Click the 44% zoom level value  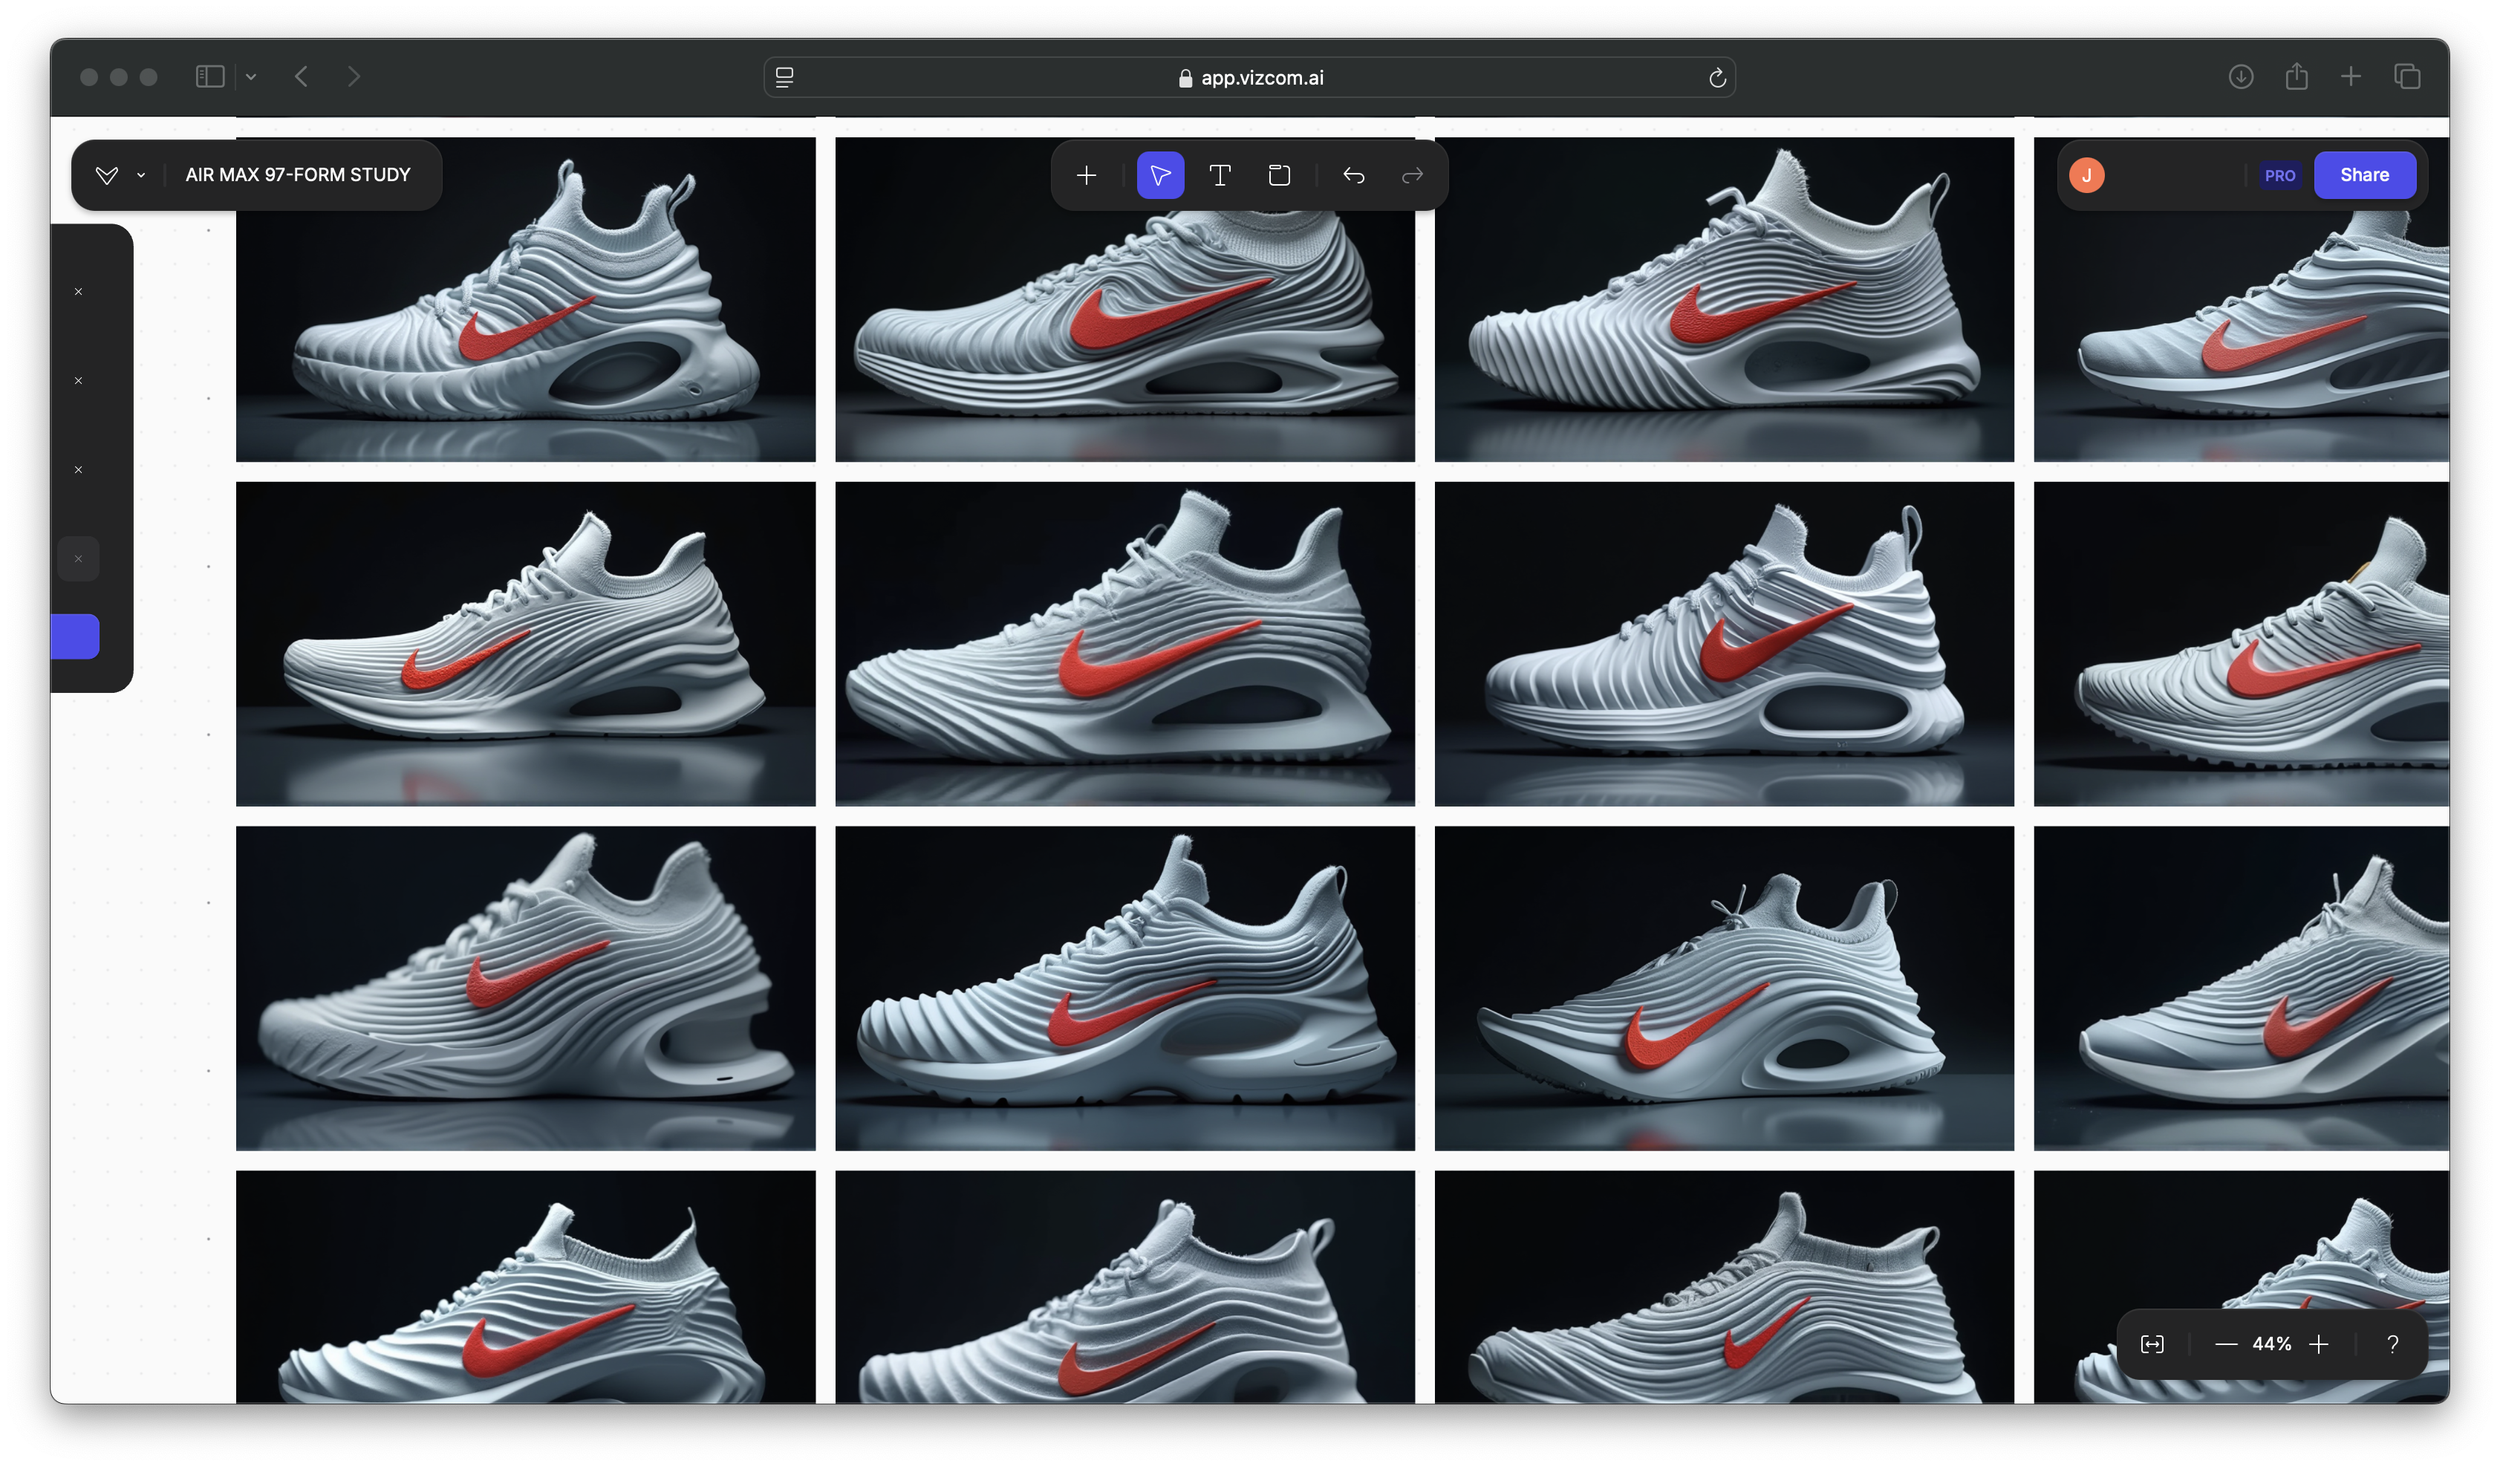click(x=2272, y=1344)
